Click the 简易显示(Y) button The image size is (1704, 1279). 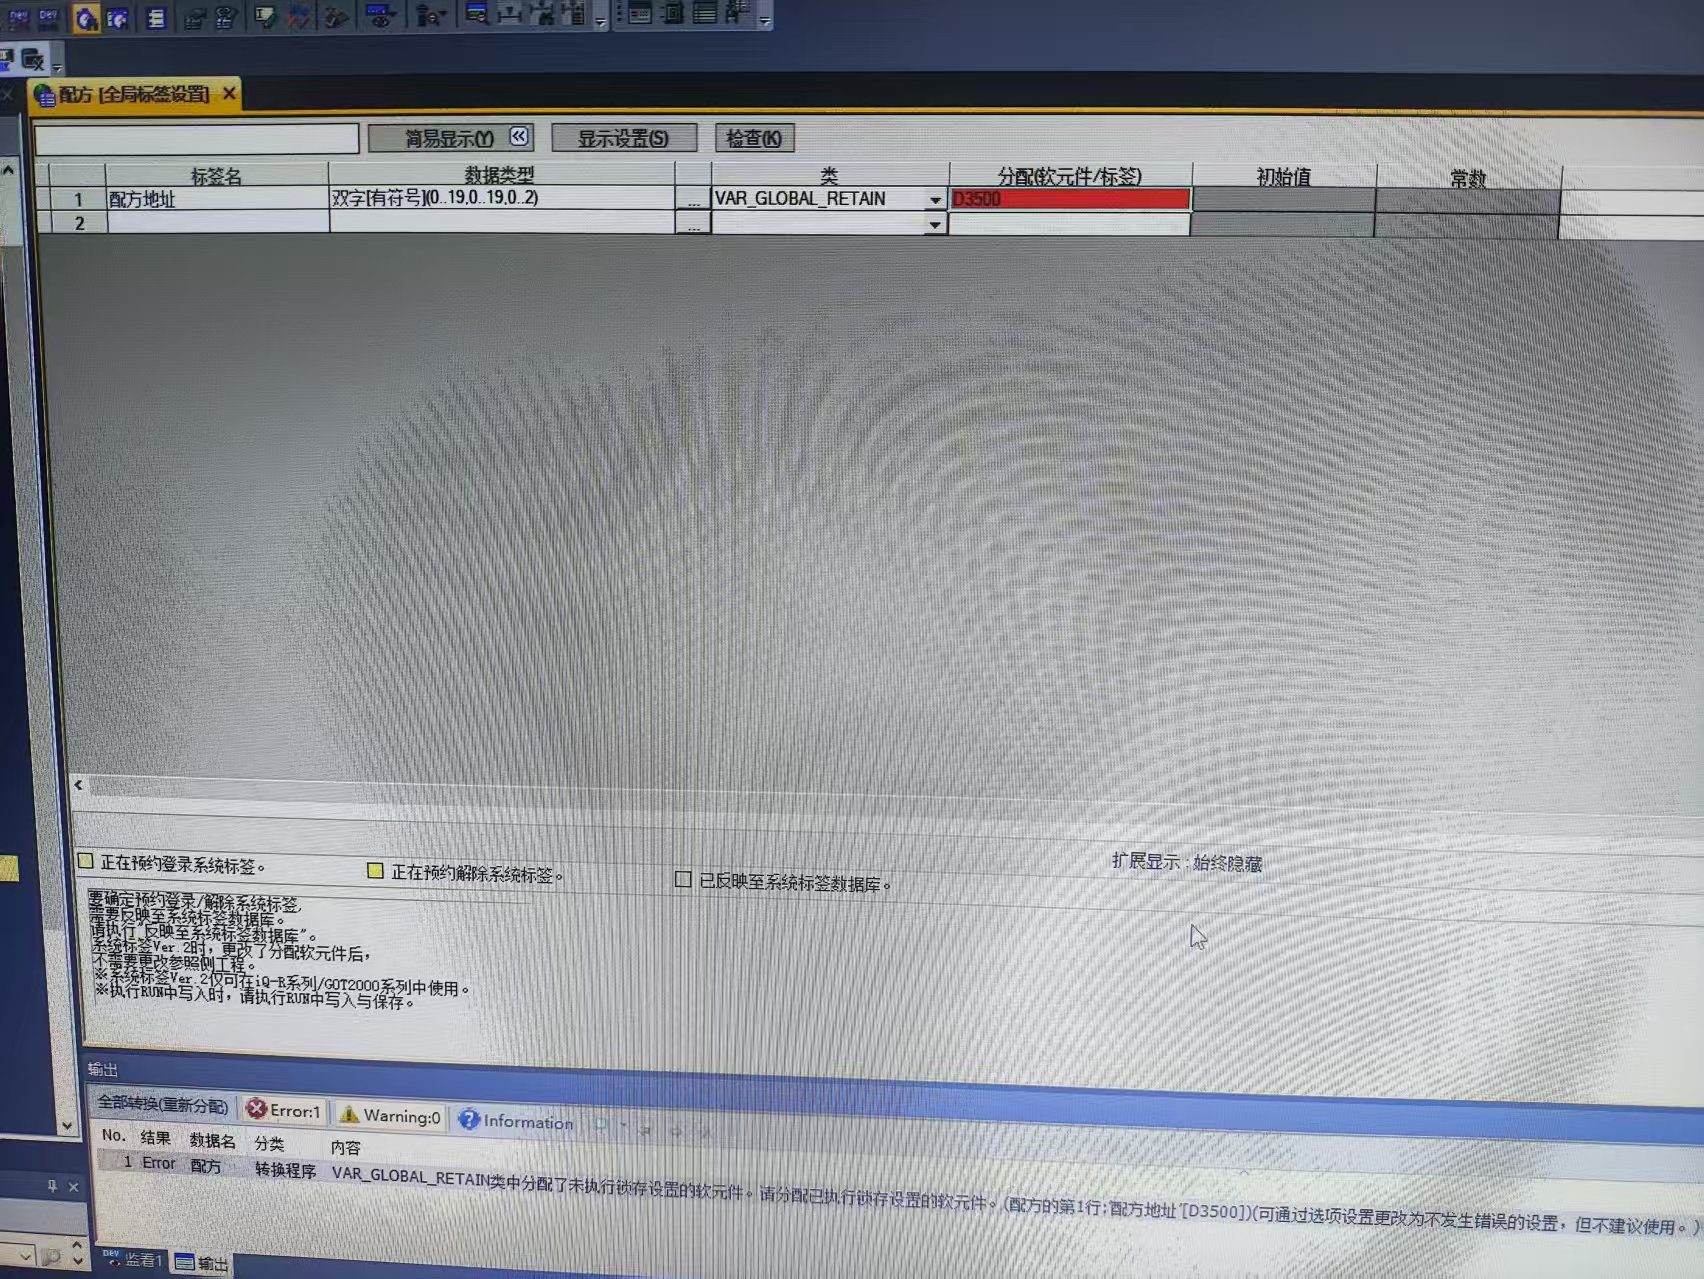tap(450, 138)
